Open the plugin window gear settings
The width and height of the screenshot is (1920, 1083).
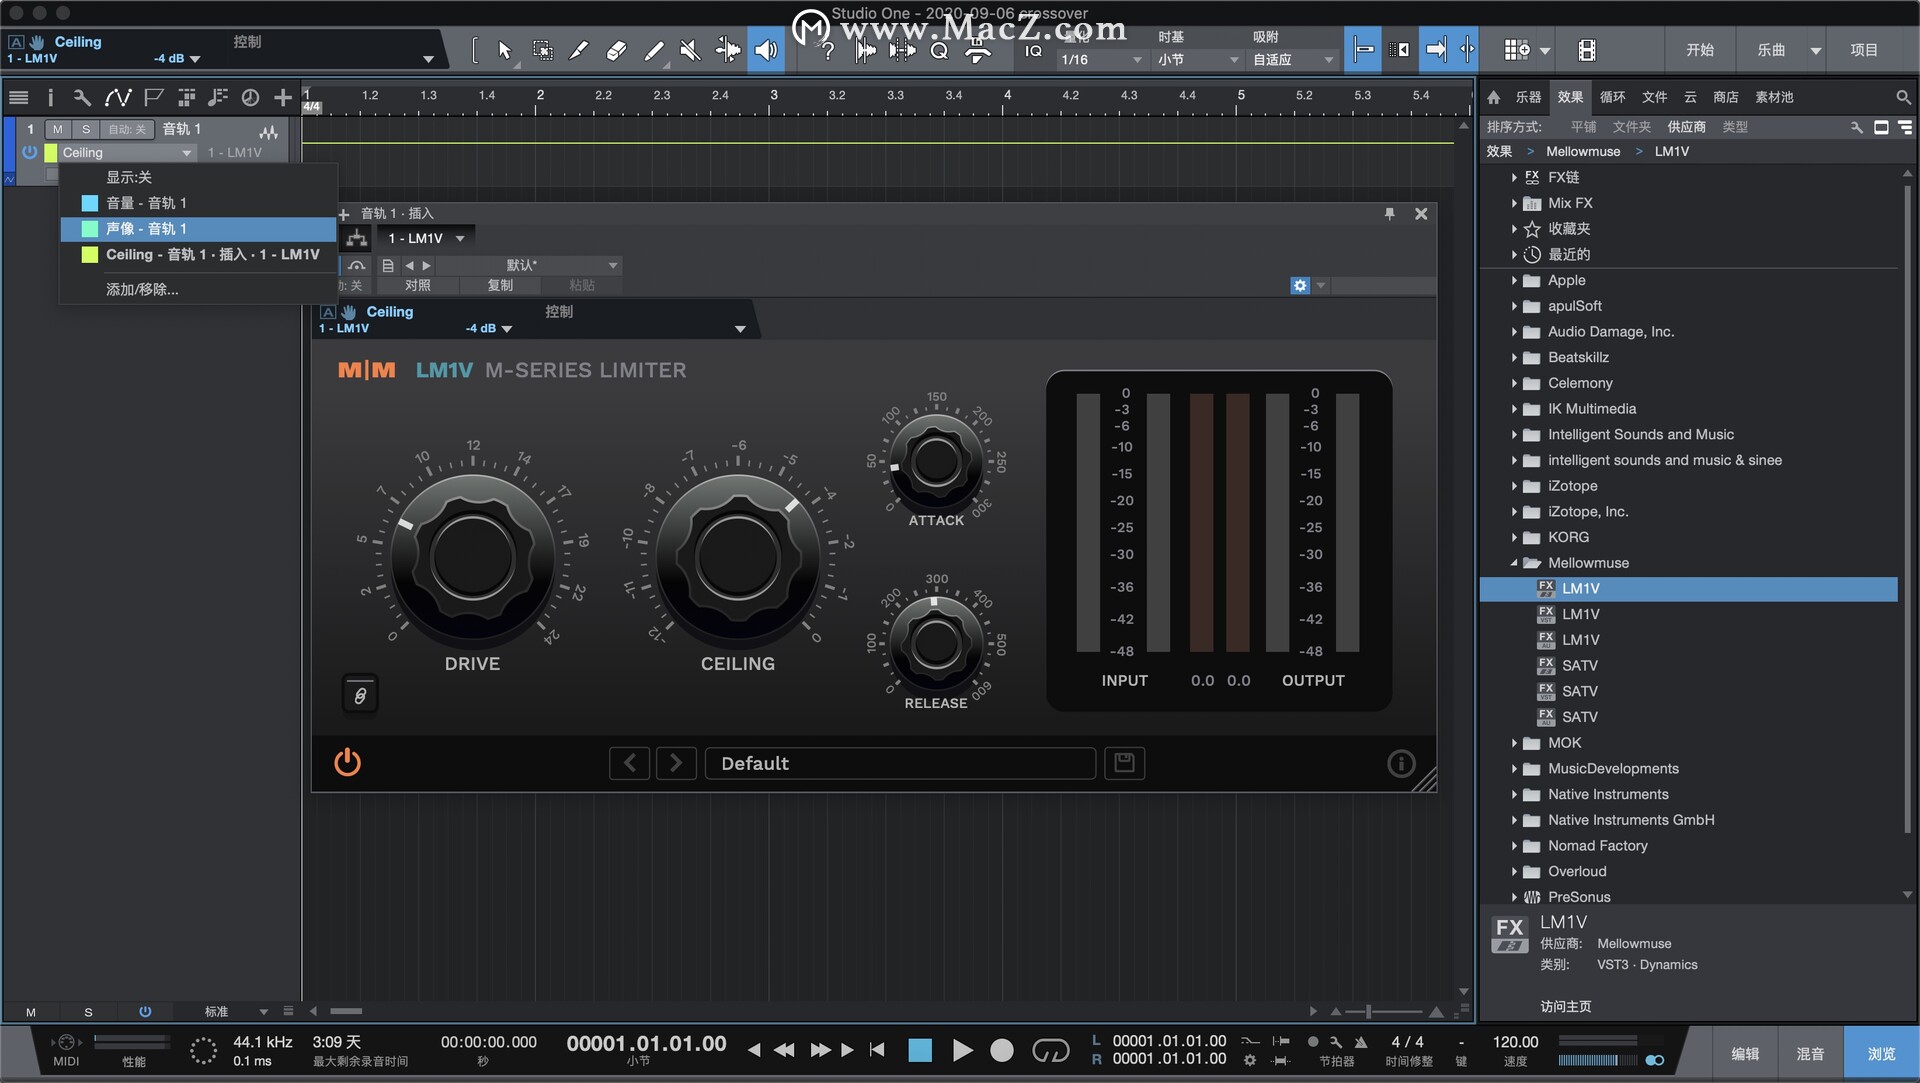click(x=1300, y=286)
